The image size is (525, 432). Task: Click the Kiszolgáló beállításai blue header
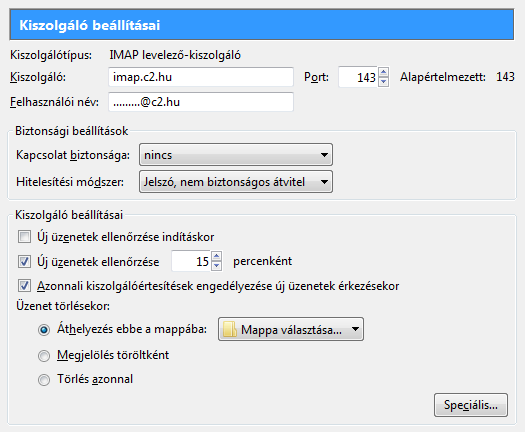pos(262,25)
